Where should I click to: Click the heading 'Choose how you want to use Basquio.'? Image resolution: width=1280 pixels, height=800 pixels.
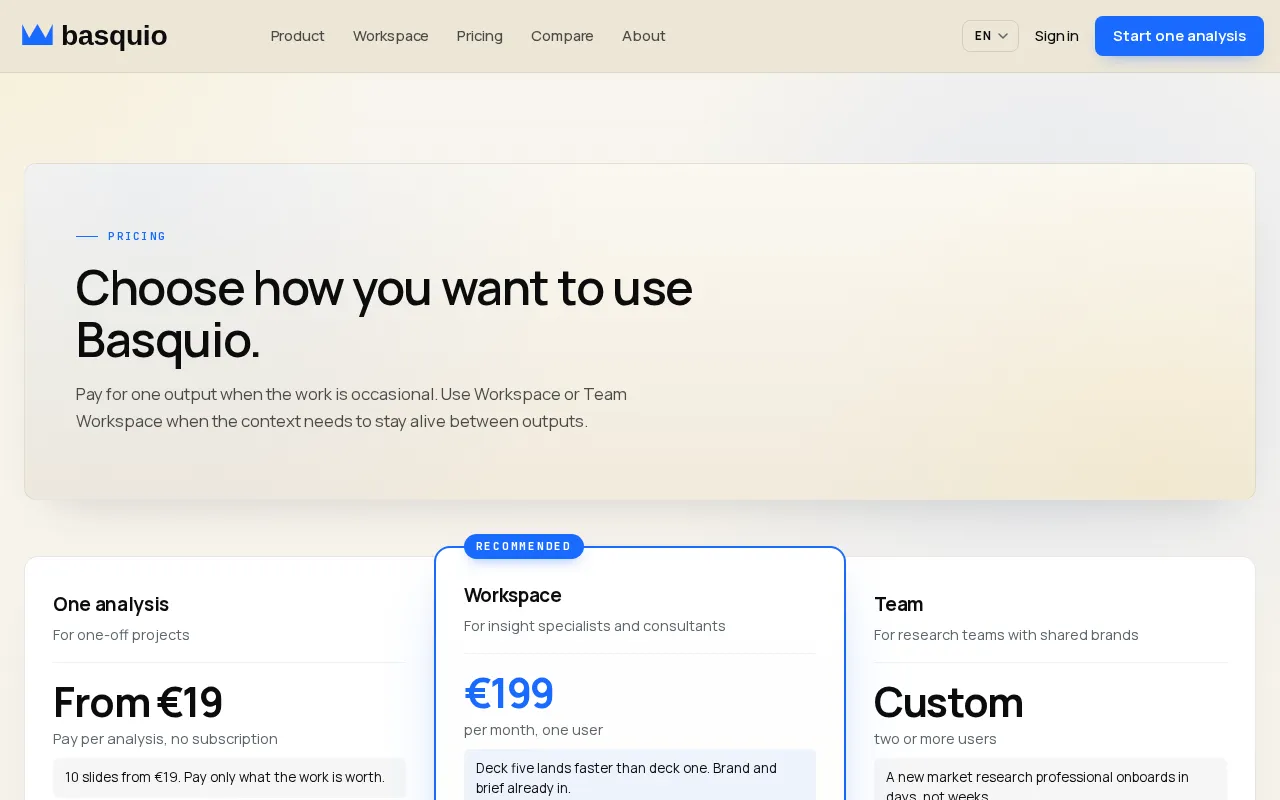(384, 313)
